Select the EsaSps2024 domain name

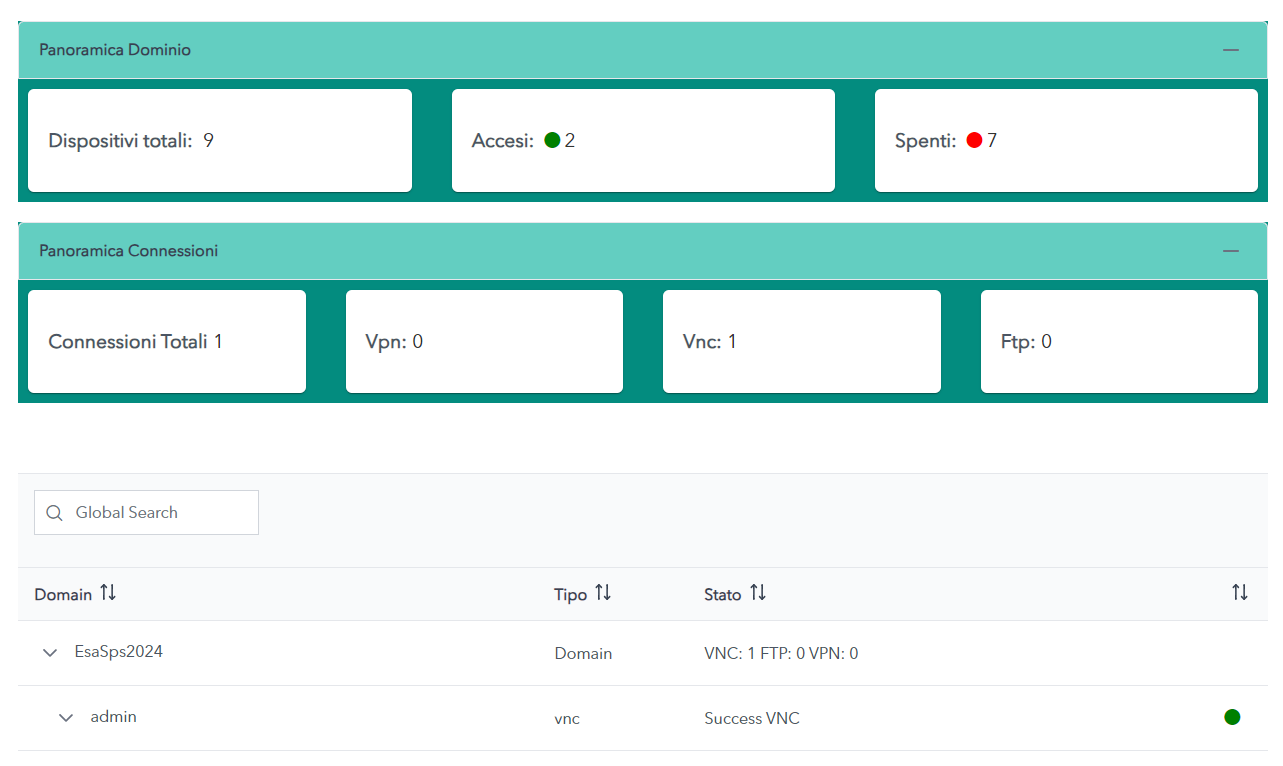(119, 652)
